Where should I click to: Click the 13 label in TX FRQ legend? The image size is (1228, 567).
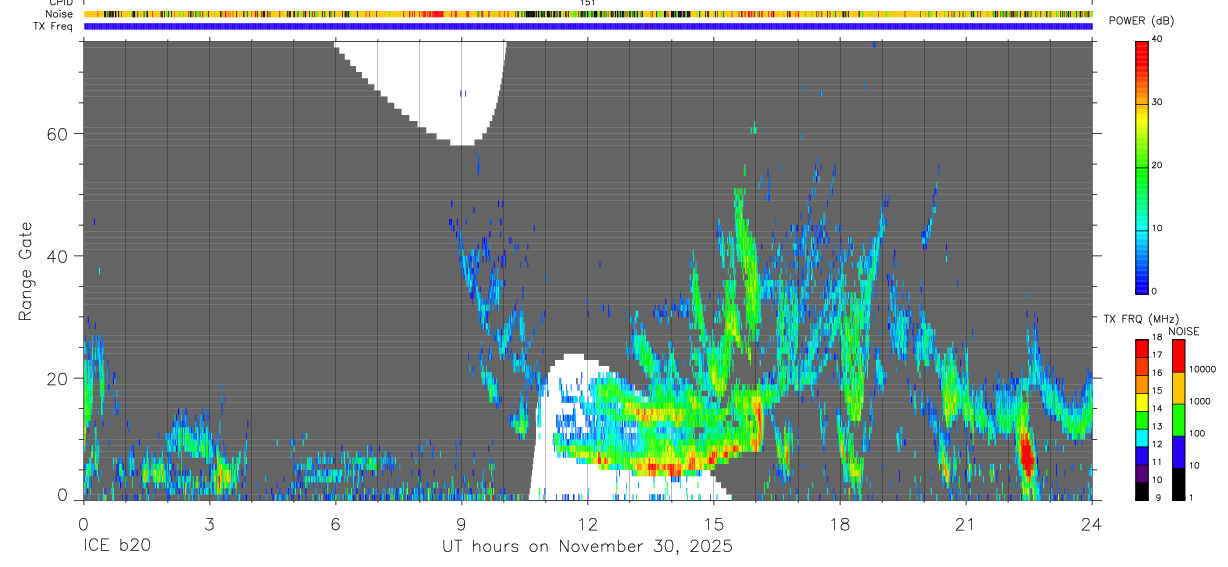(x=1158, y=426)
